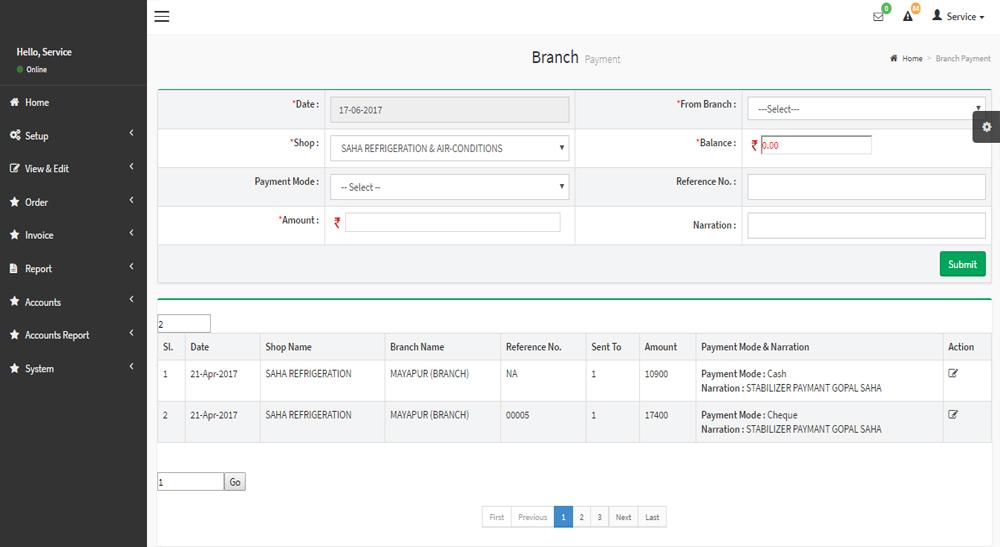Edit the Cheque payment row 2
The image size is (1000, 547).
tap(953, 414)
